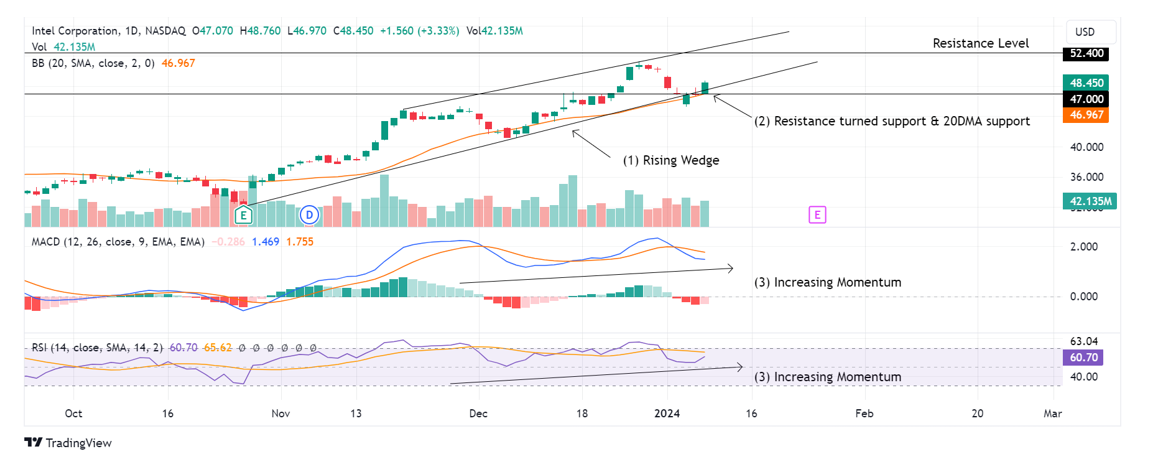
Task: Select the RSI (14, close, SMA, 14, 2) legend
Action: click(99, 348)
